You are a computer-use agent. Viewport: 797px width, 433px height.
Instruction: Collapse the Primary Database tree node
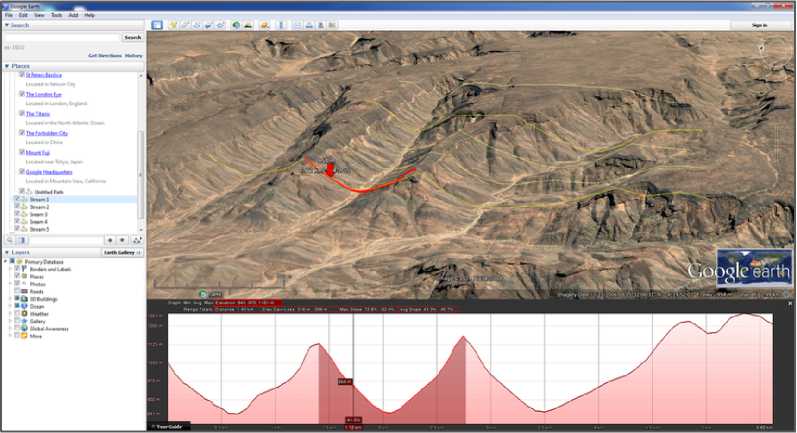6,261
